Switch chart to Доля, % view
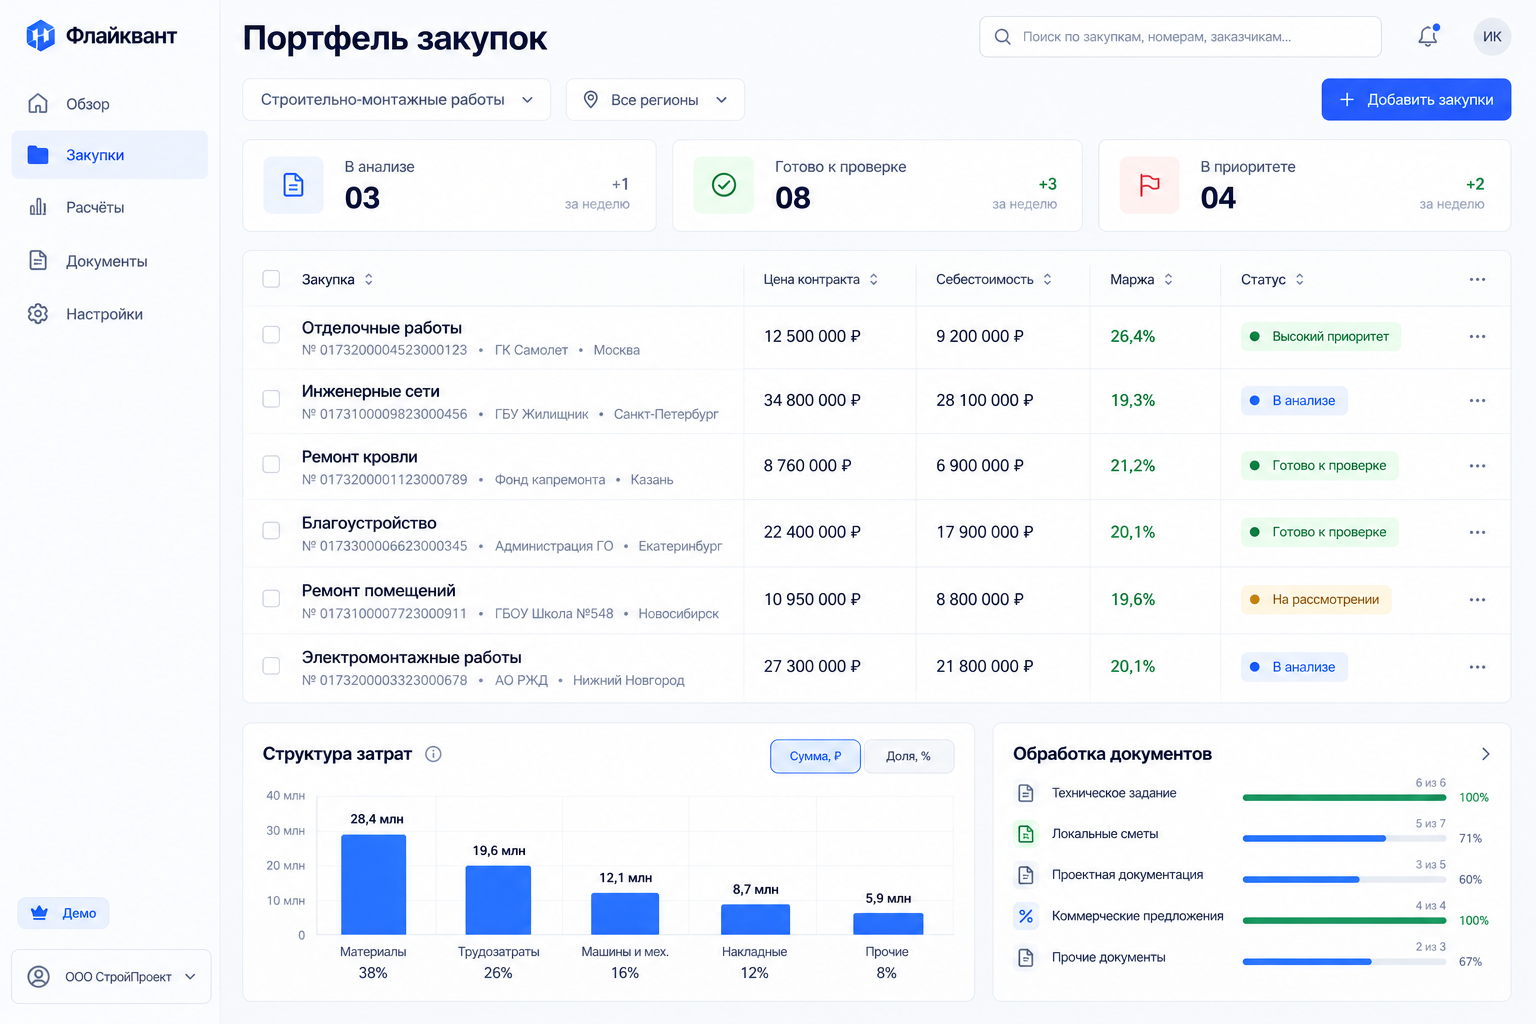 908,756
